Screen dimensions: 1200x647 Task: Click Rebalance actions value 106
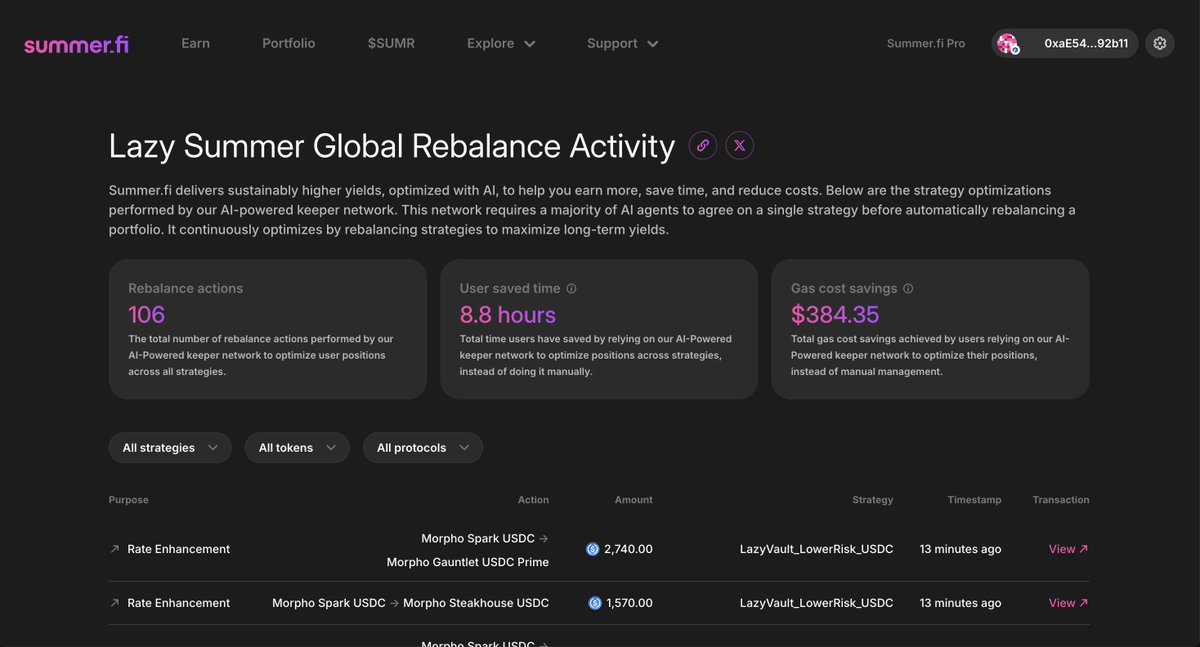pyautogui.click(x=147, y=315)
